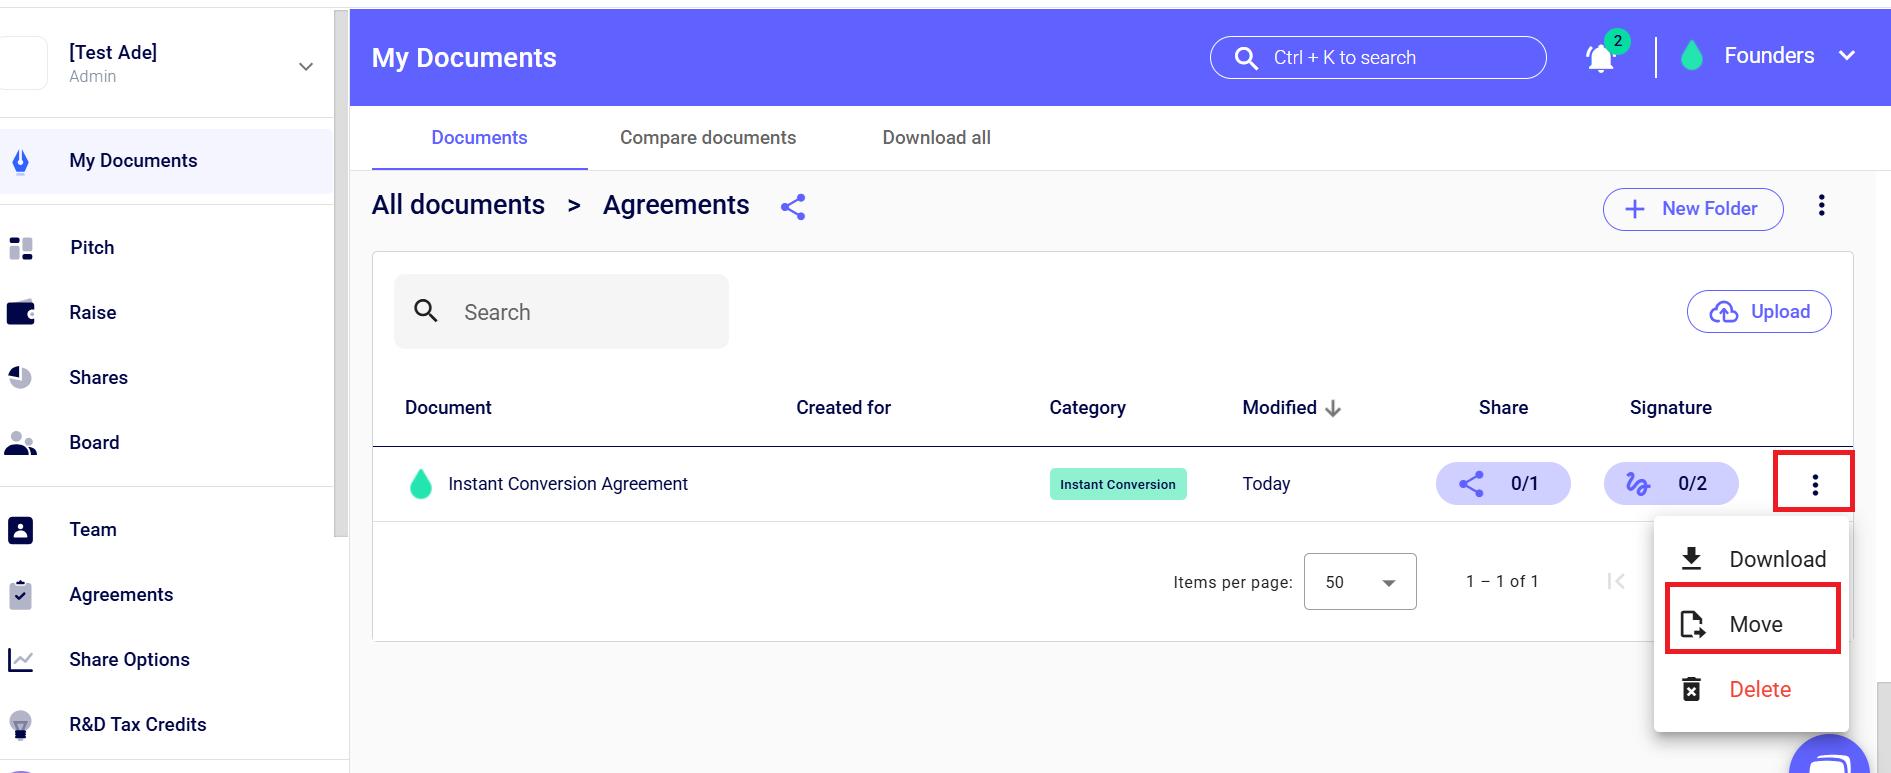1891x773 pixels.
Task: Click the Shares pie chart icon
Action: [21, 378]
